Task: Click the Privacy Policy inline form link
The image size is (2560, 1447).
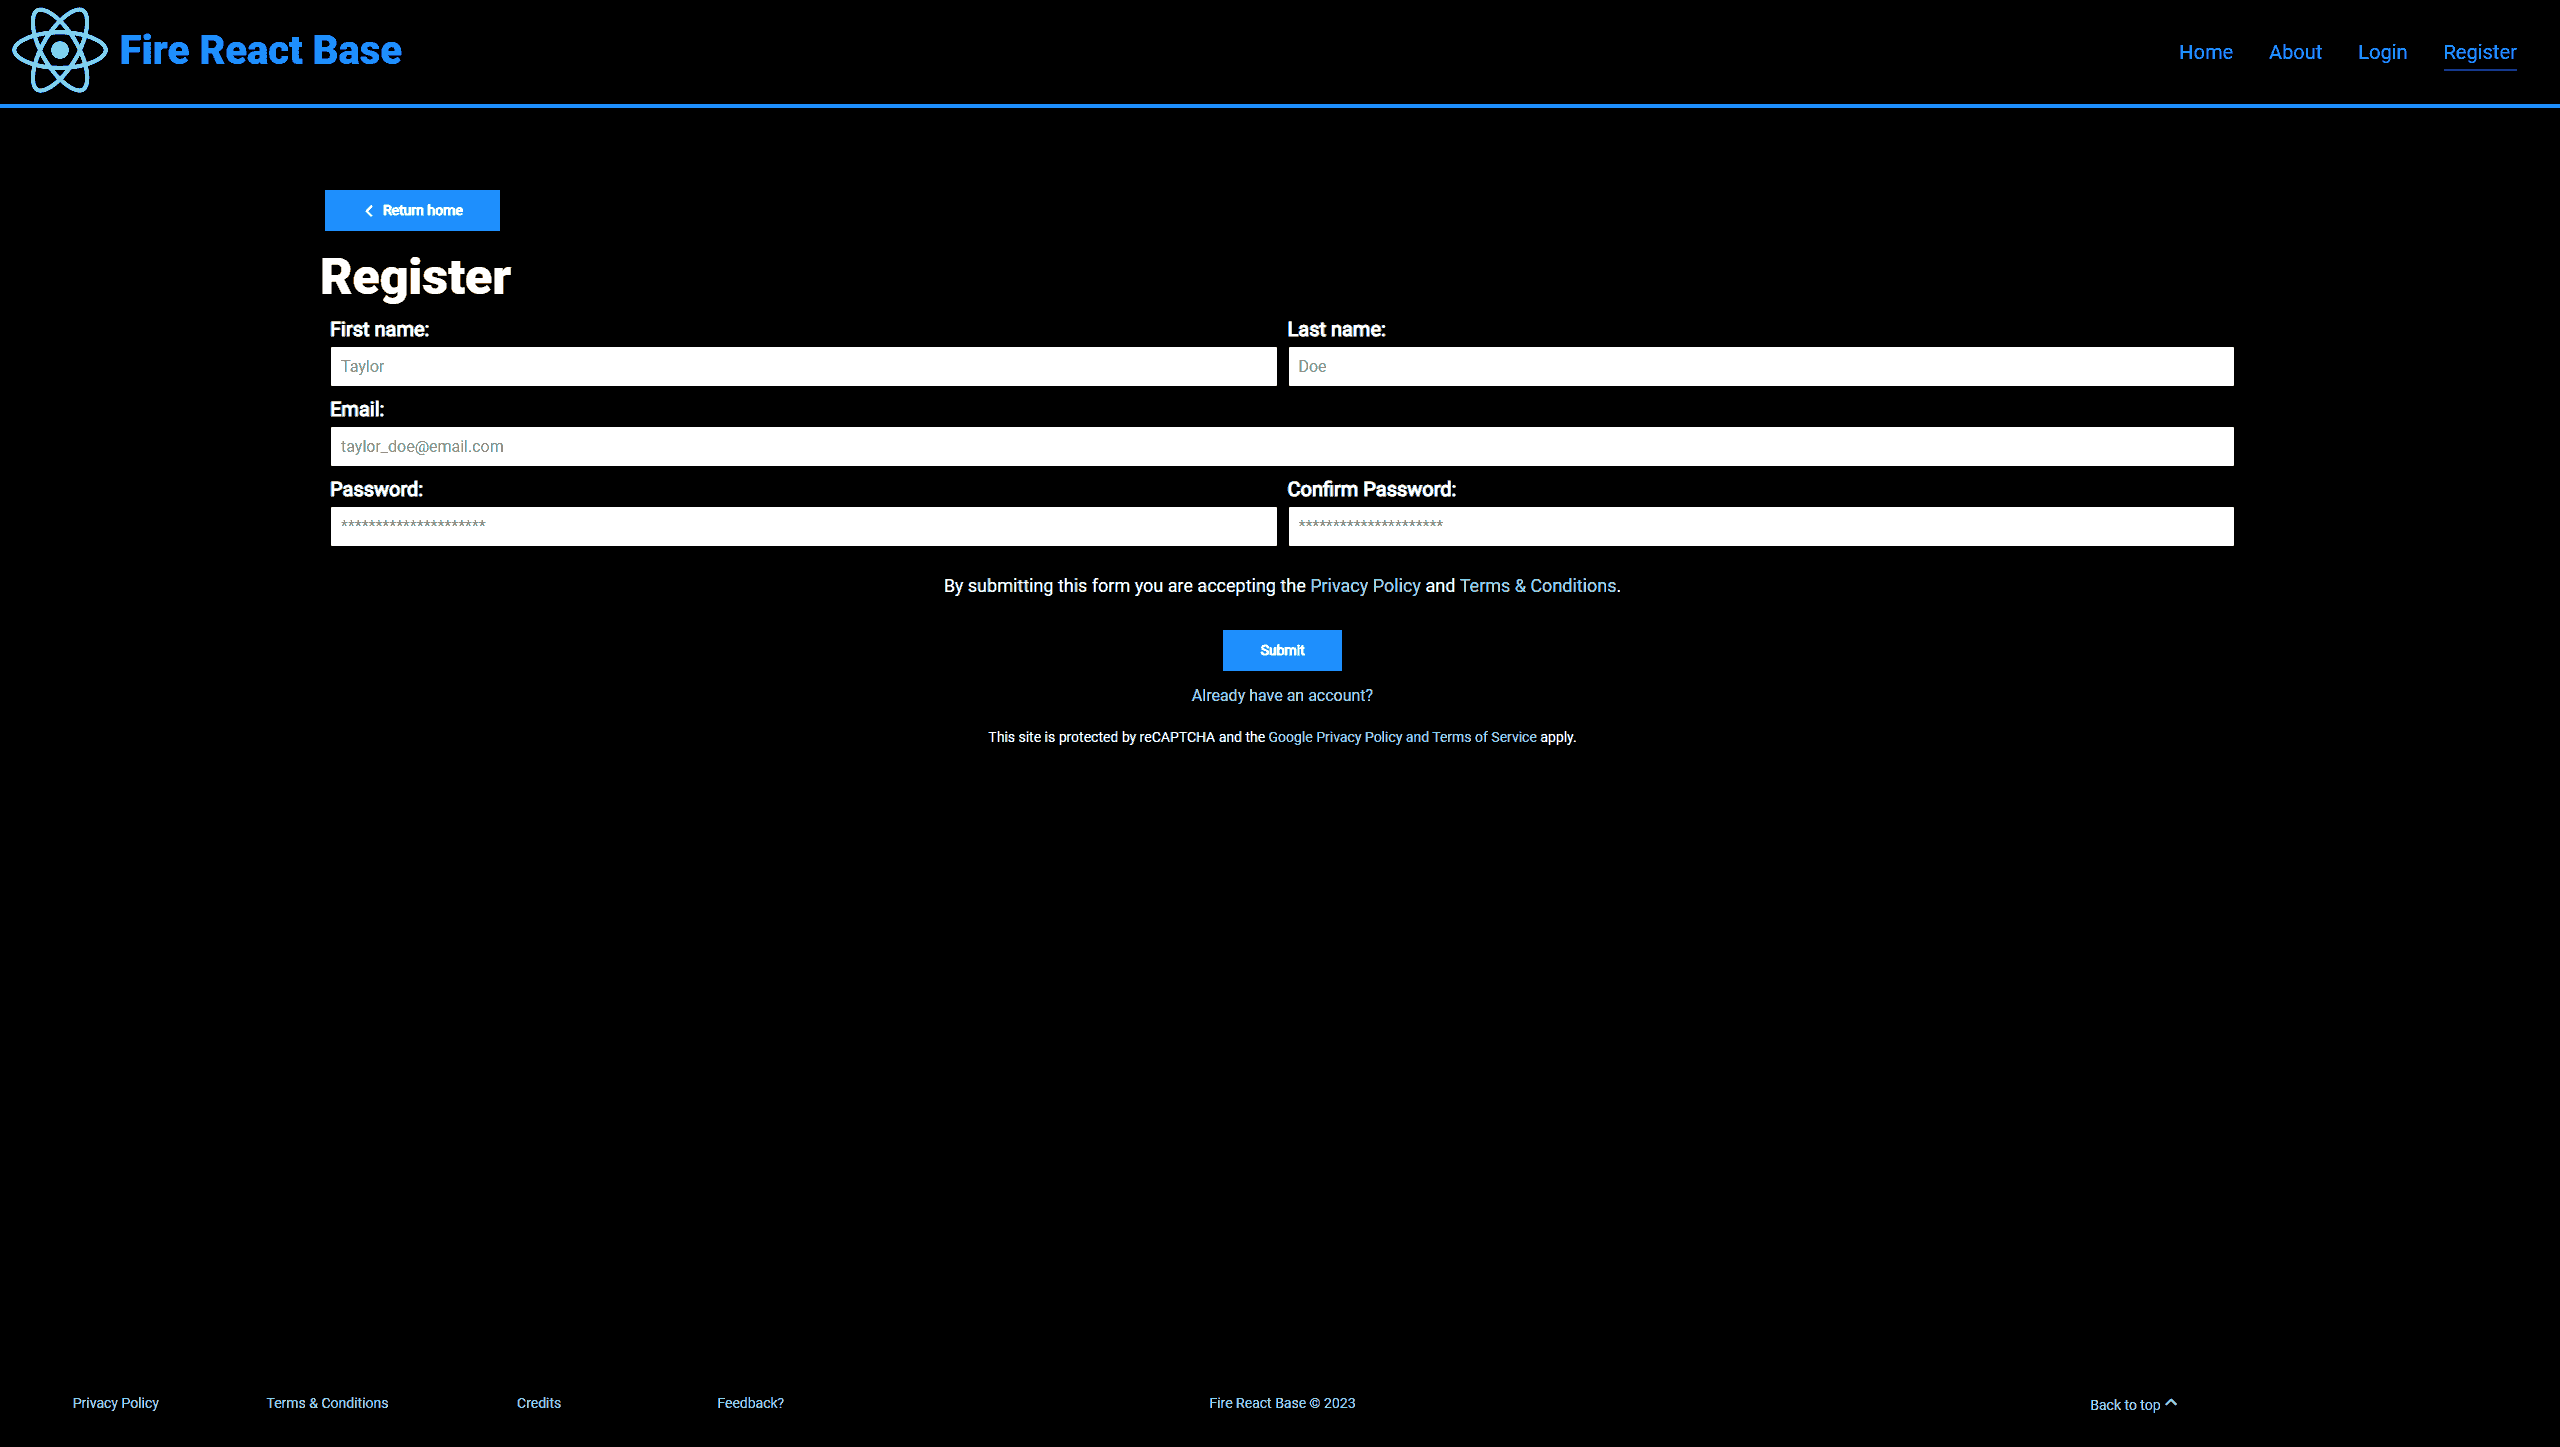Action: point(1364,585)
